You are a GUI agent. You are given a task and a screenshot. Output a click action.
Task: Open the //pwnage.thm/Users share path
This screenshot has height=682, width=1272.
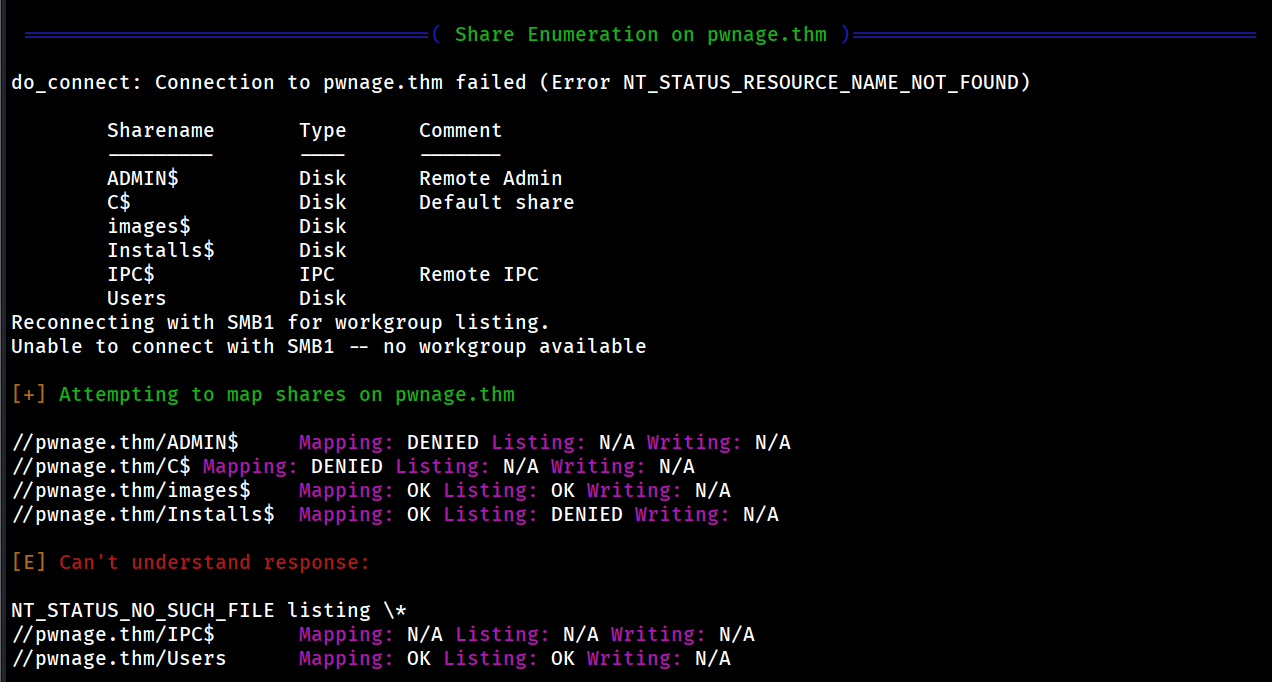(118, 659)
